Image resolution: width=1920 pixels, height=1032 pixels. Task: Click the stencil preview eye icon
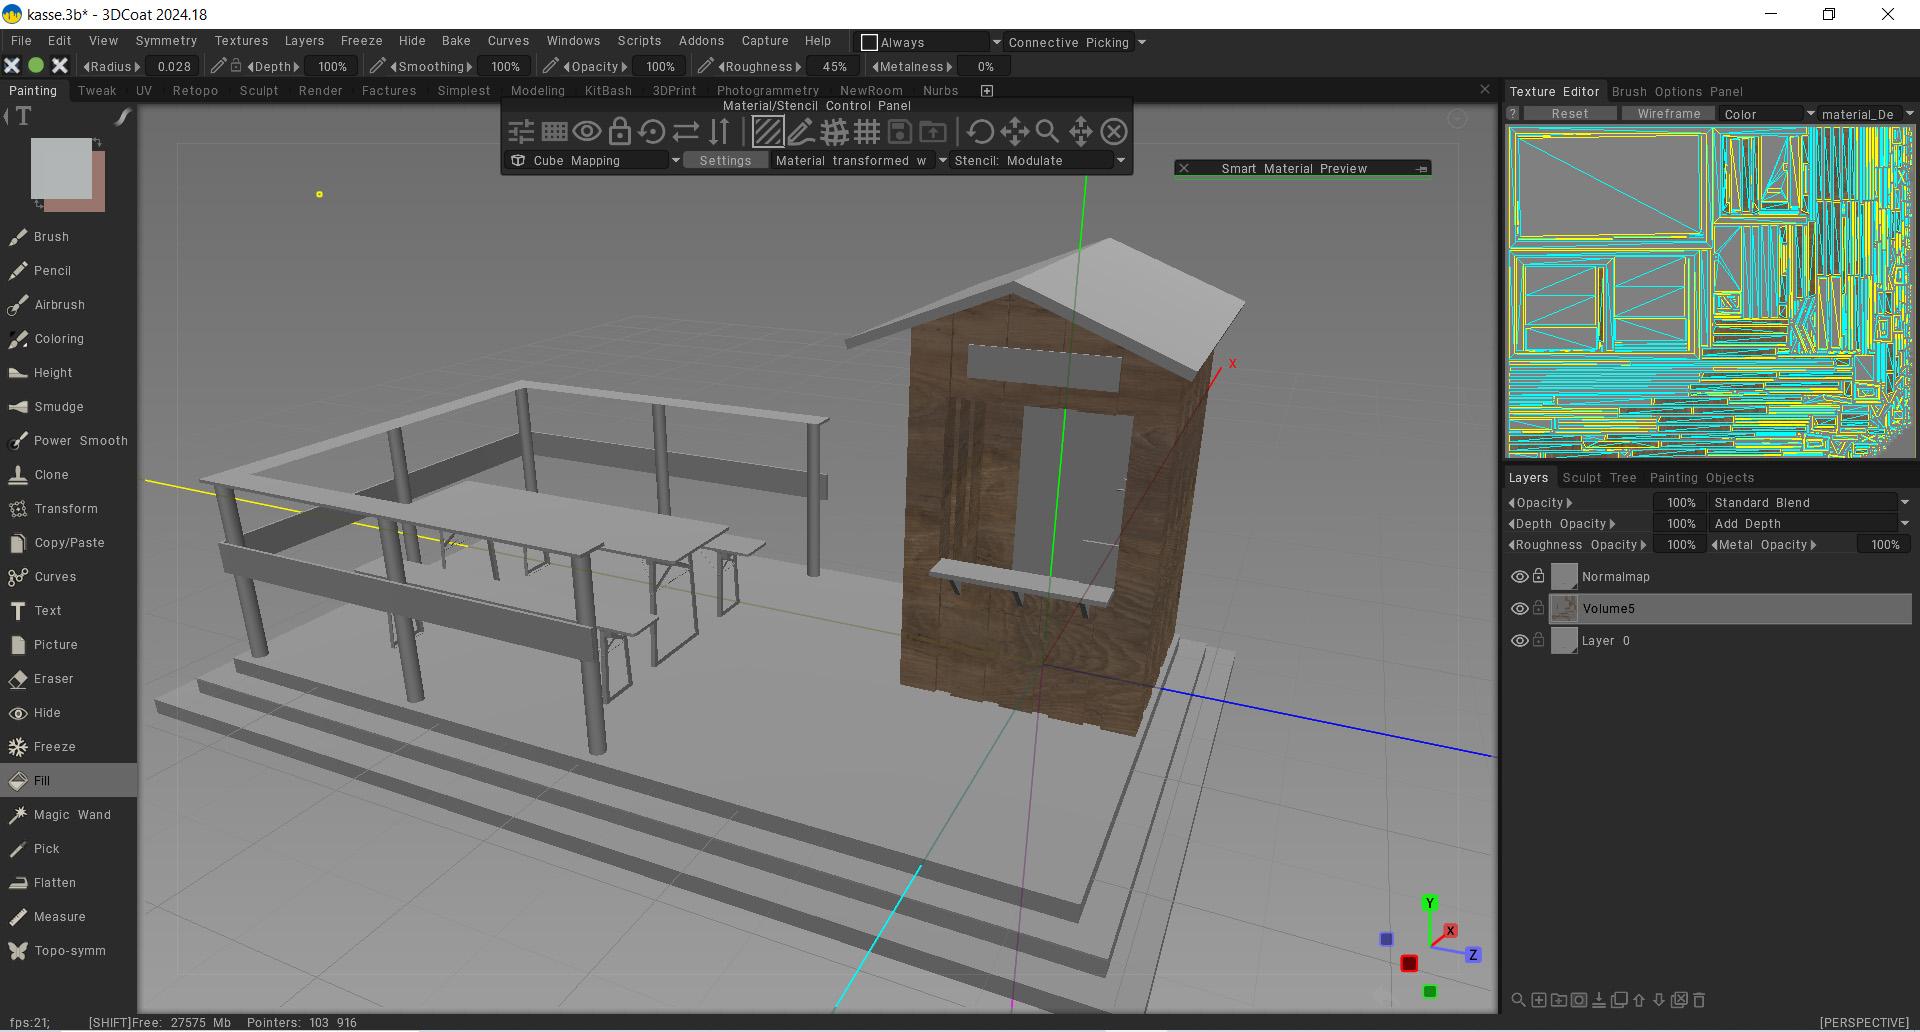click(x=587, y=131)
